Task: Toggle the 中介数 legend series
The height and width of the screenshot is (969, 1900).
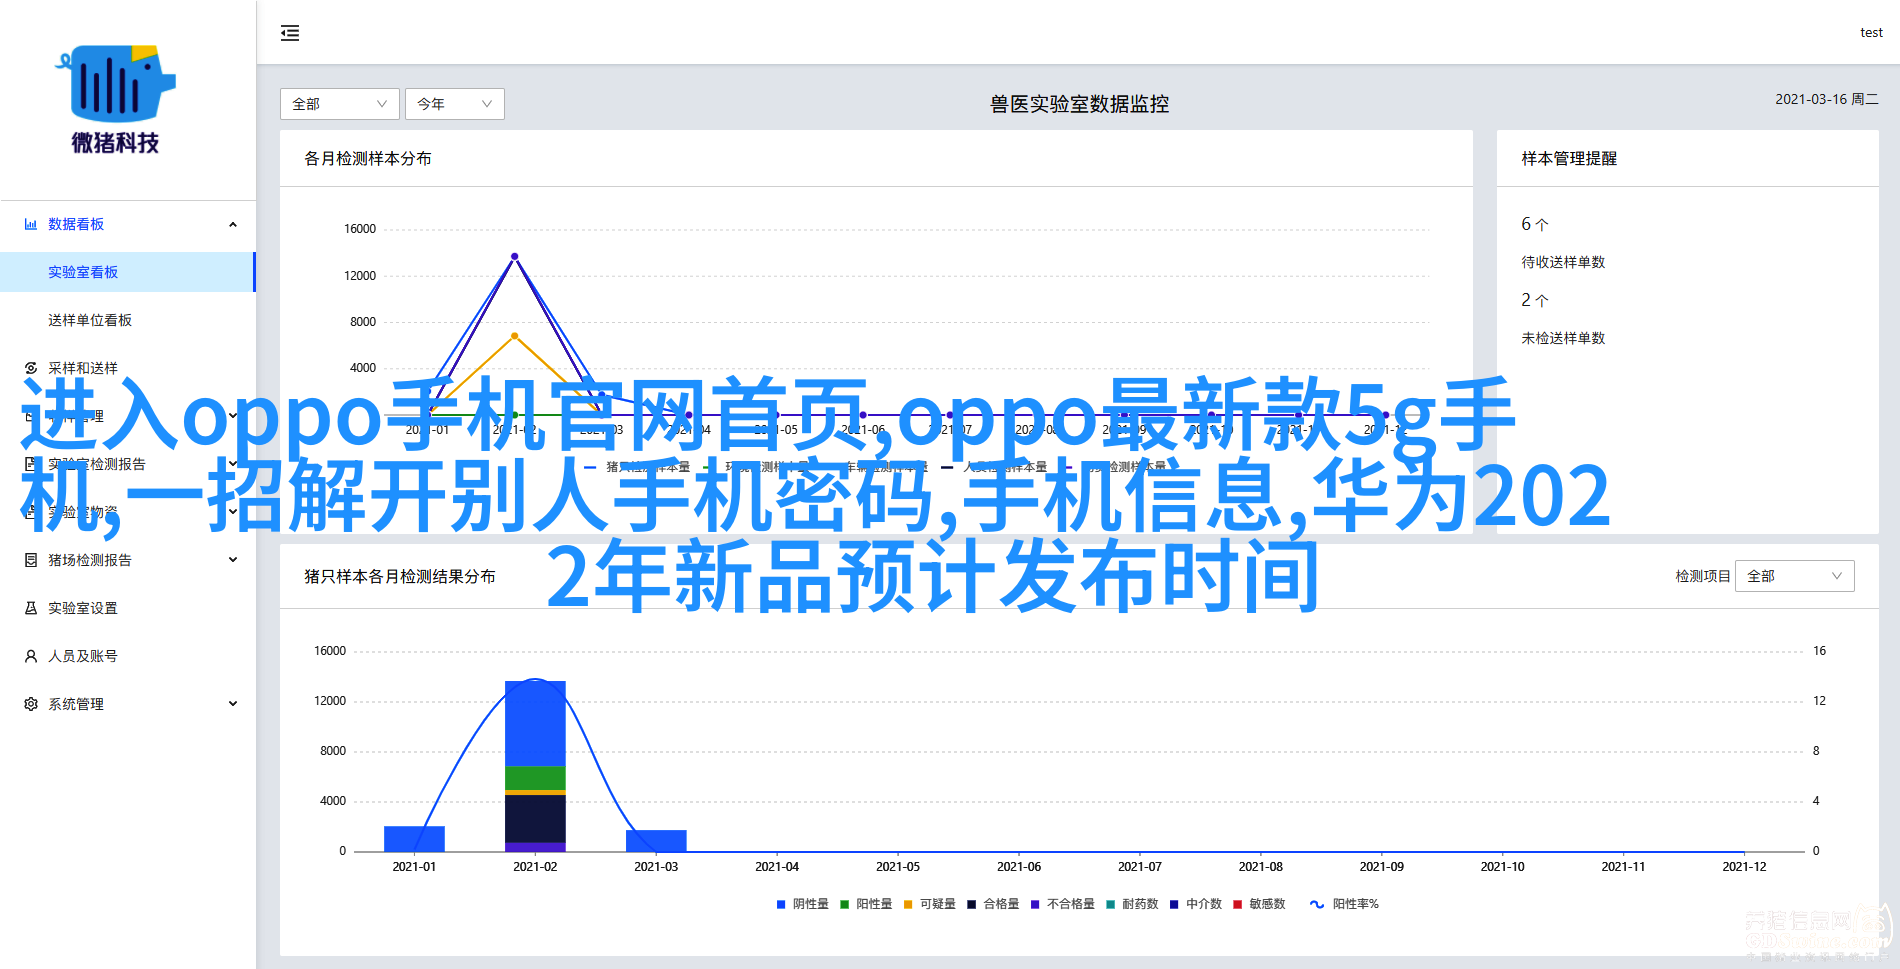Action: pyautogui.click(x=1196, y=904)
